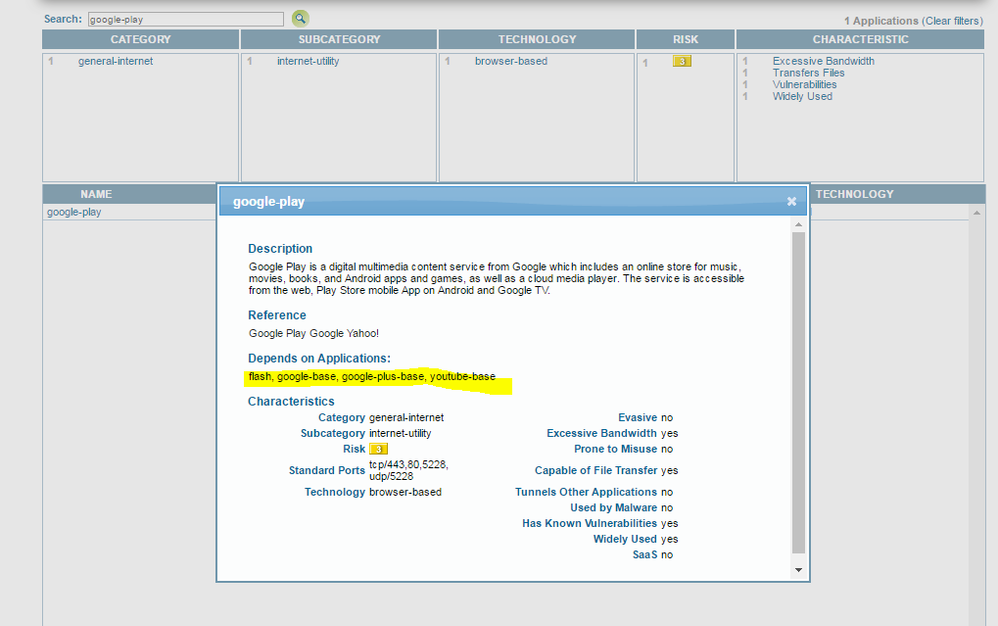This screenshot has height=626, width=998.
Task: Click the Standard Ports label
Action: (x=327, y=471)
